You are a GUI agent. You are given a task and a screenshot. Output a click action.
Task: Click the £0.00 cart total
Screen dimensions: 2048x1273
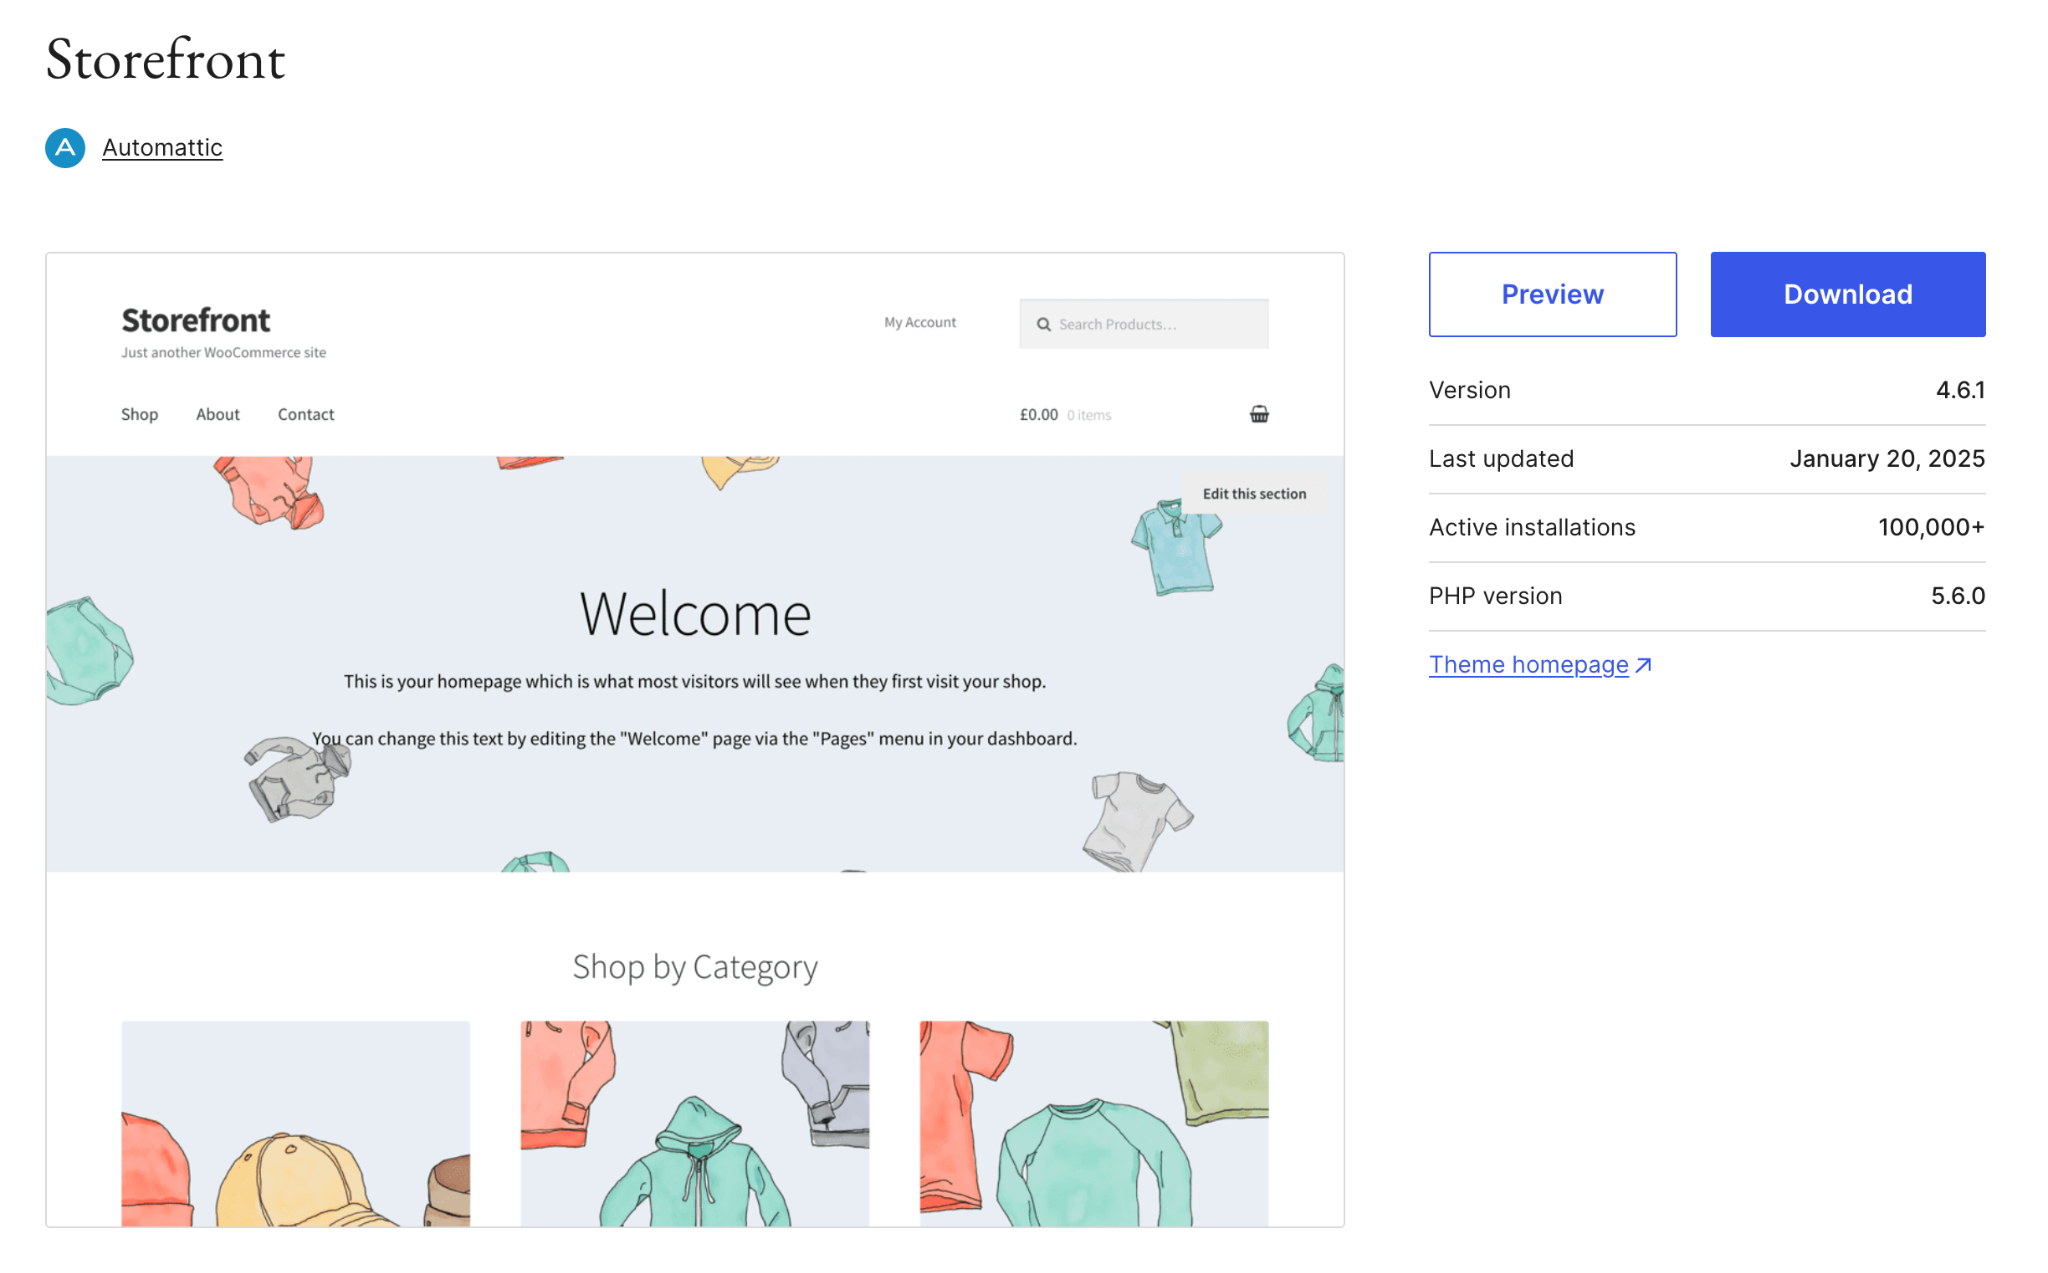[x=1038, y=415]
